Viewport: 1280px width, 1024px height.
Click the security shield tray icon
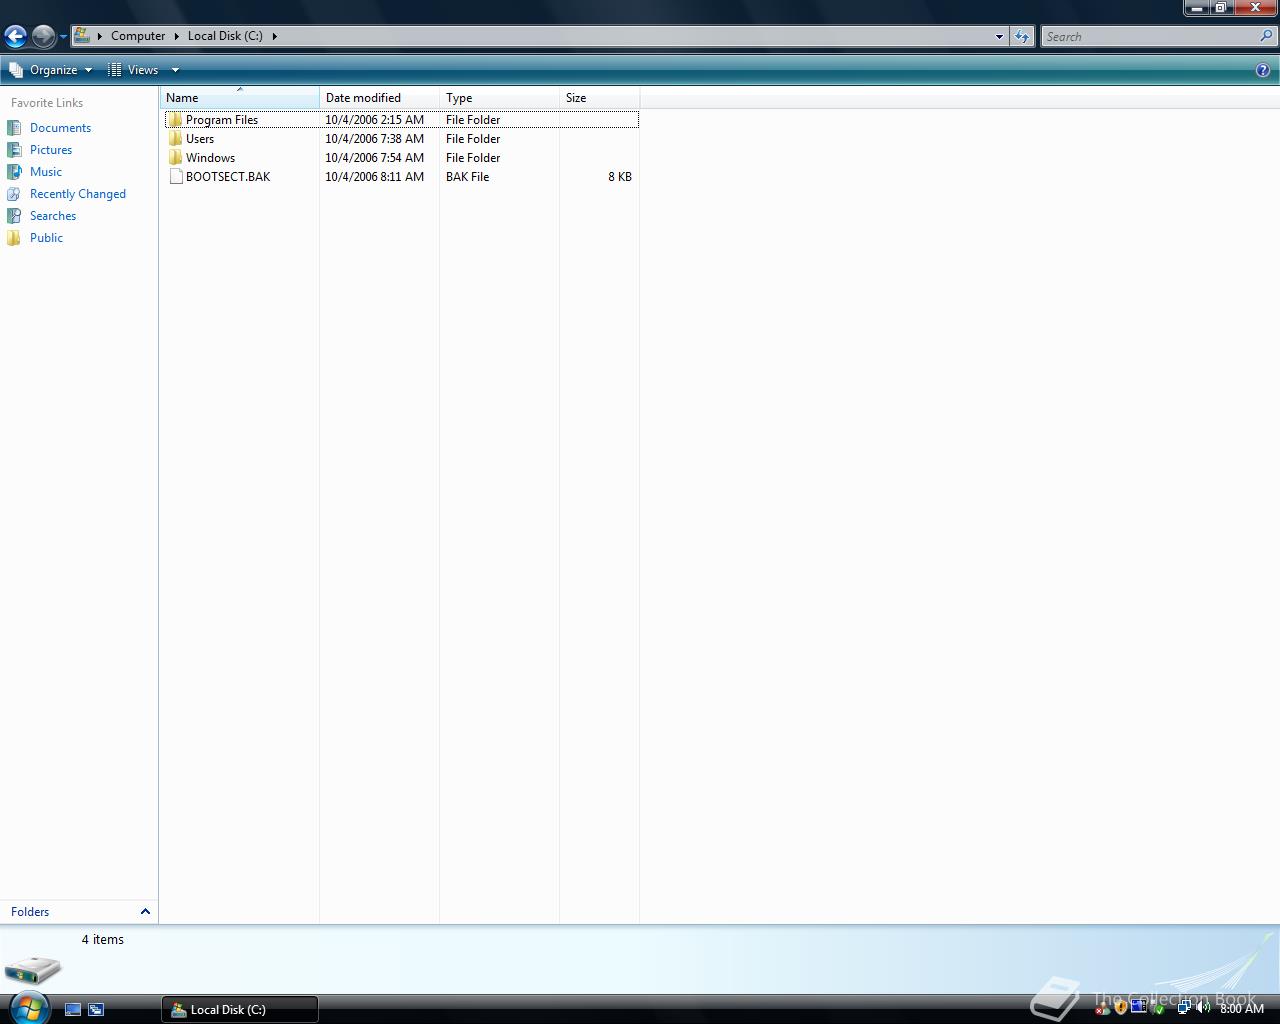[x=1120, y=1008]
